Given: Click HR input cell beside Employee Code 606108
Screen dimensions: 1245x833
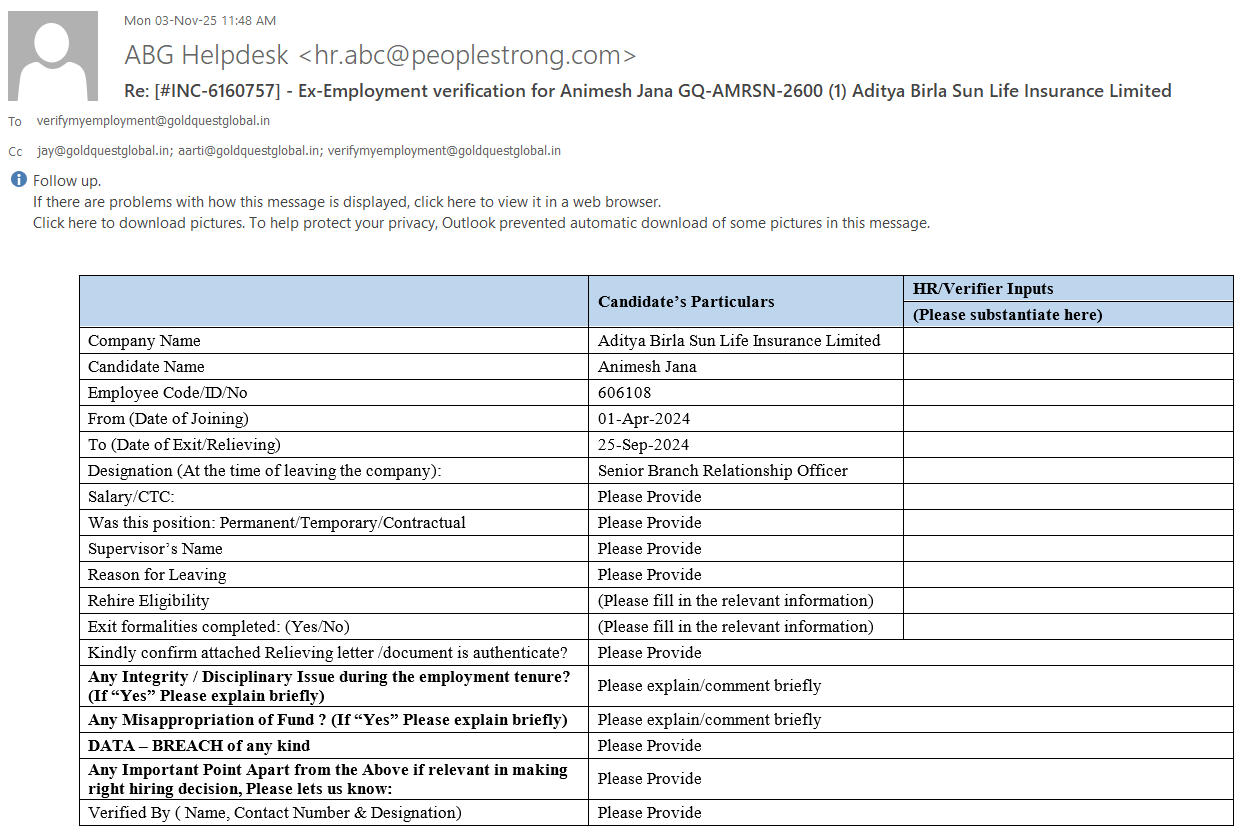Looking at the screenshot, I should pos(1067,393).
